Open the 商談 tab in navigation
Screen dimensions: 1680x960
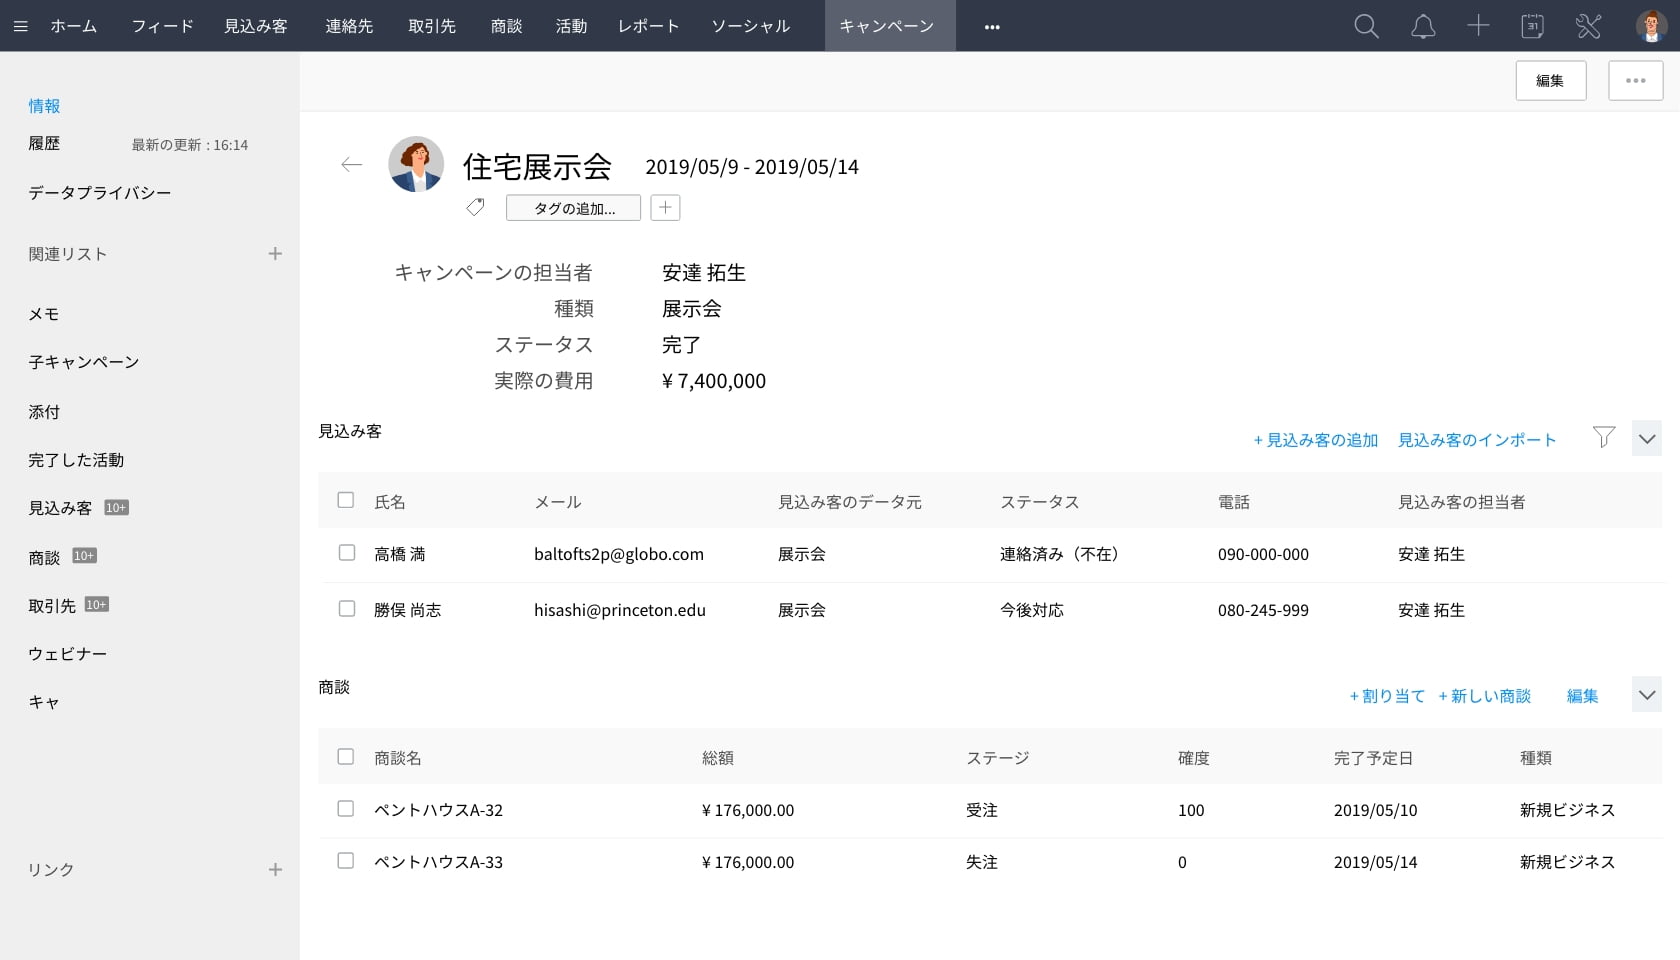[x=506, y=26]
